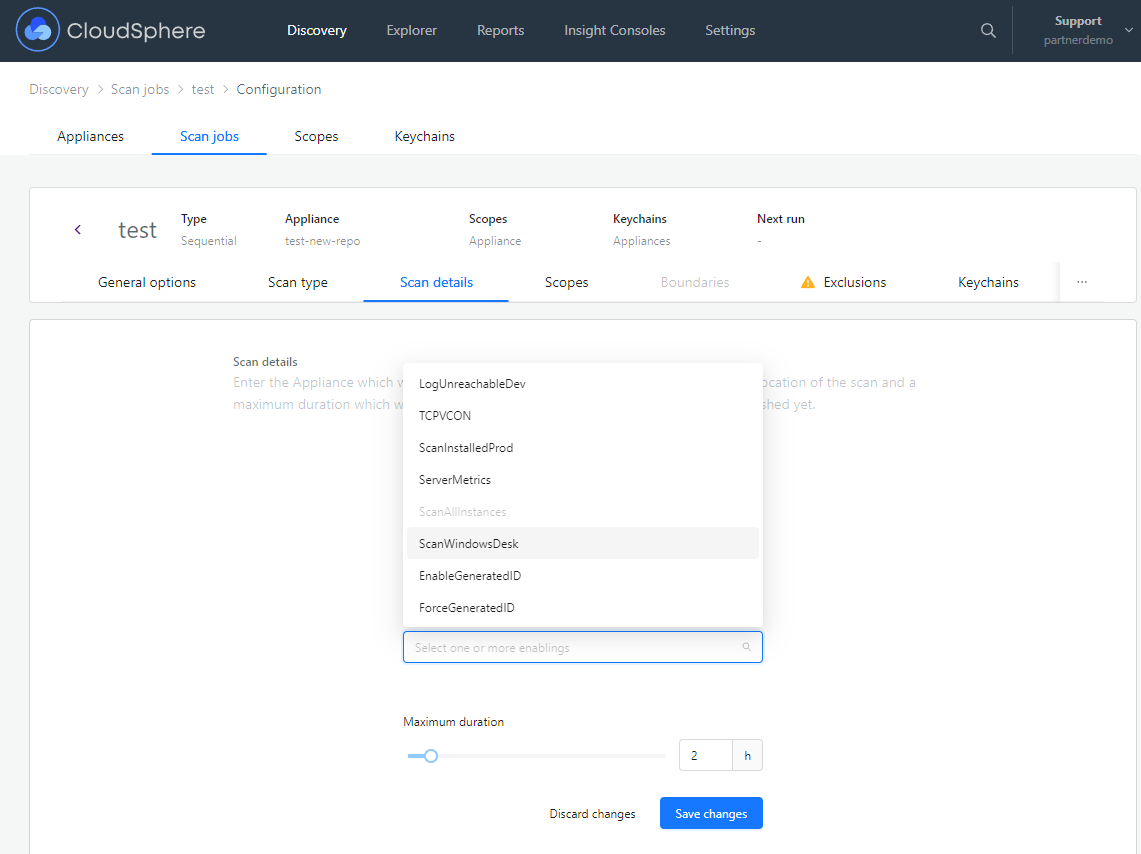This screenshot has width=1141, height=854.
Task: Switch to the Appliances tab
Action: [x=90, y=136]
